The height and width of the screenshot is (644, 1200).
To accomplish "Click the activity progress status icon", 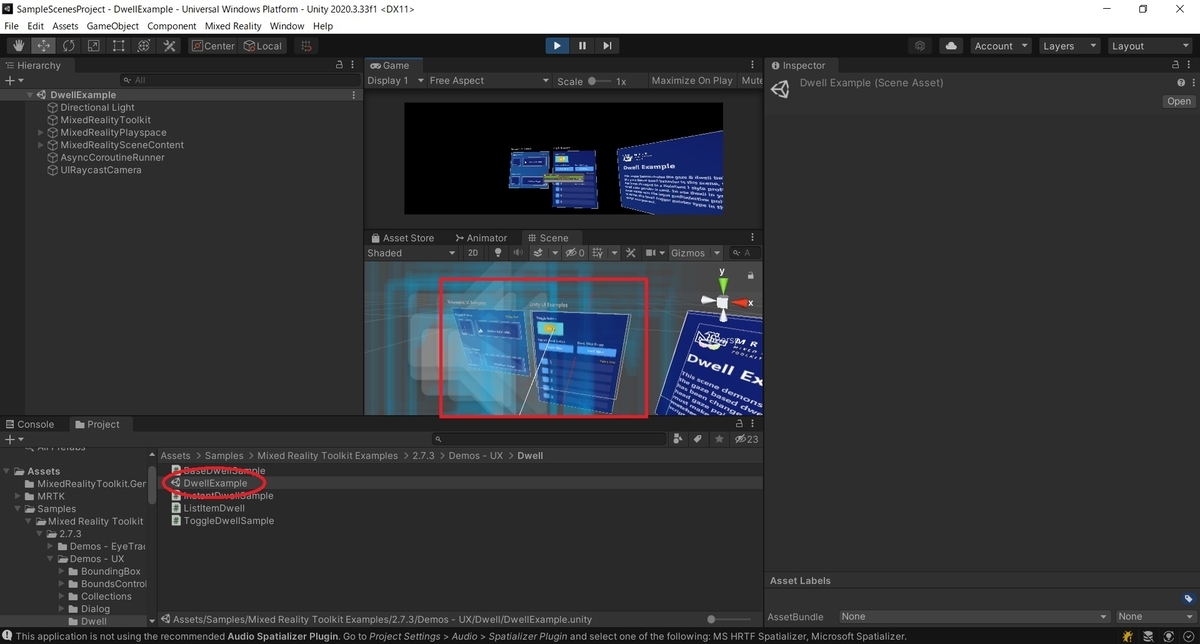I will (x=1168, y=636).
